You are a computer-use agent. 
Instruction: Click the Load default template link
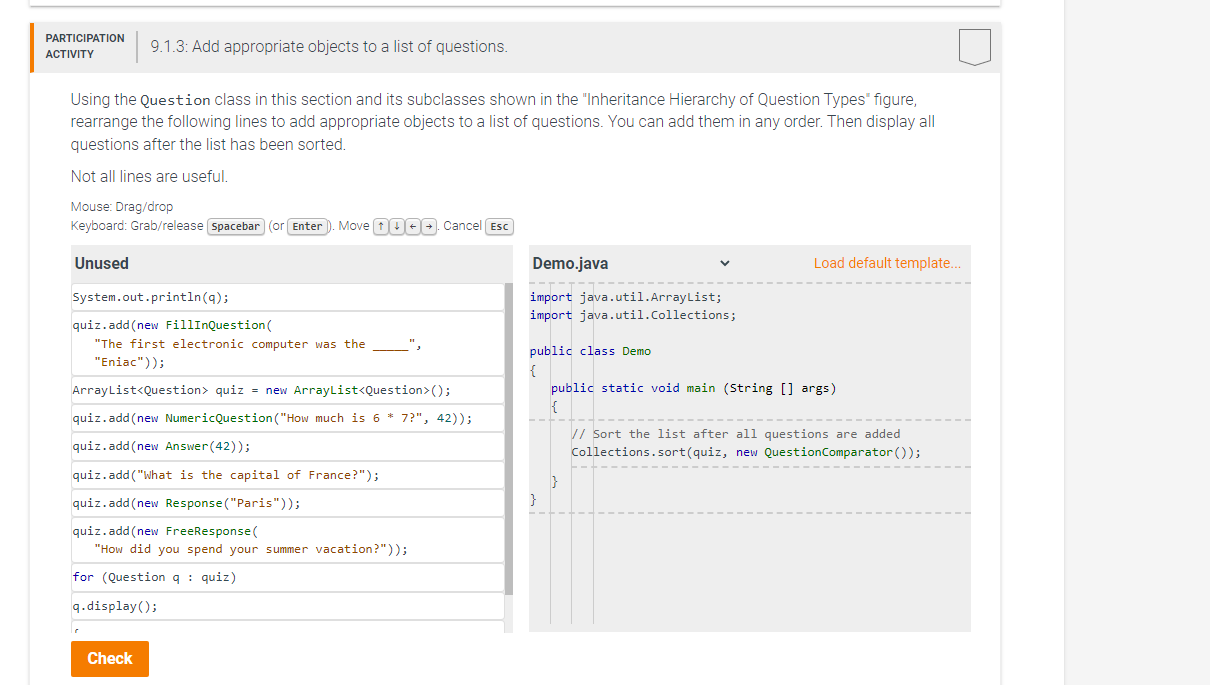pyautogui.click(x=886, y=263)
